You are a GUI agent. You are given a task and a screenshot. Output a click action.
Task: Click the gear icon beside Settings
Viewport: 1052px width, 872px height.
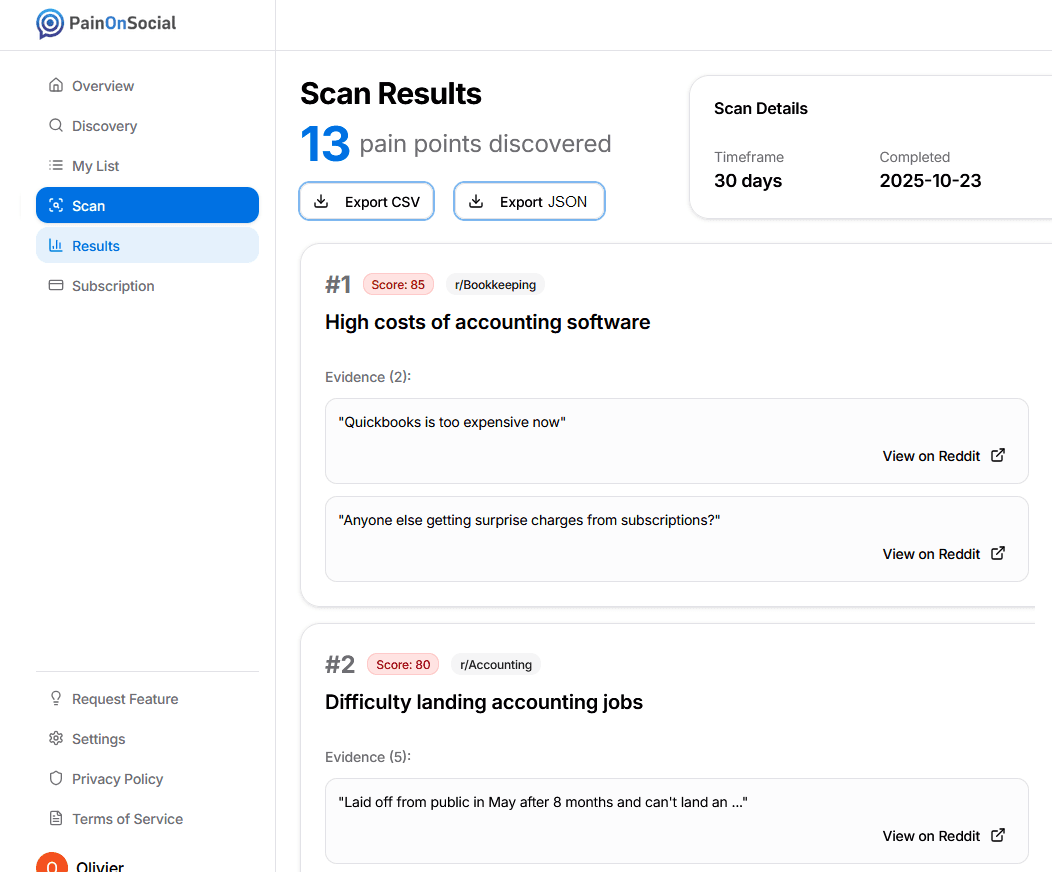point(55,738)
